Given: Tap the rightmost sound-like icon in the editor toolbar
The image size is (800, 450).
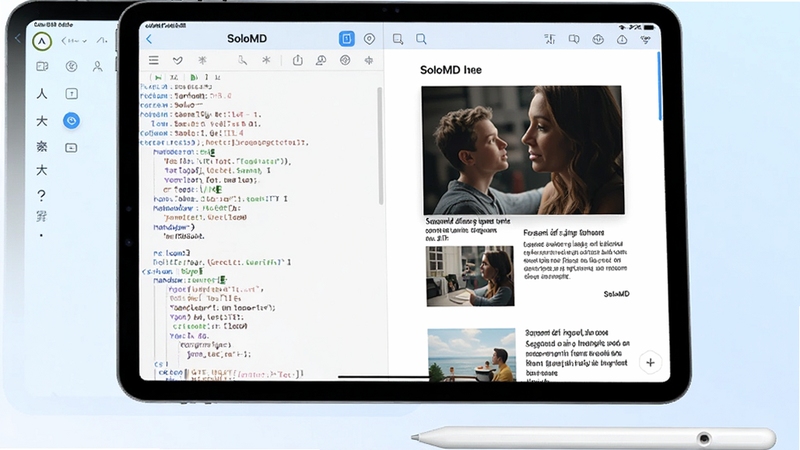Looking at the screenshot, I should 368,60.
